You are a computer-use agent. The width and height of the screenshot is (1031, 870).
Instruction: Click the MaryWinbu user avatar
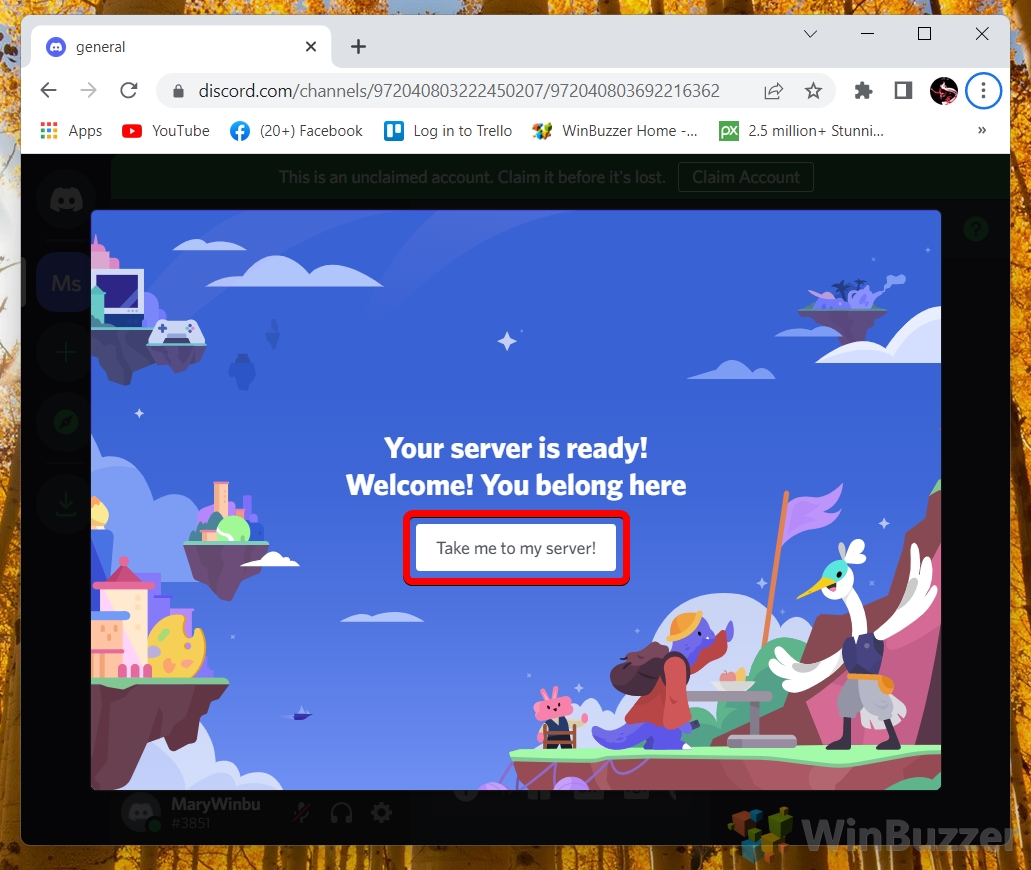click(141, 813)
